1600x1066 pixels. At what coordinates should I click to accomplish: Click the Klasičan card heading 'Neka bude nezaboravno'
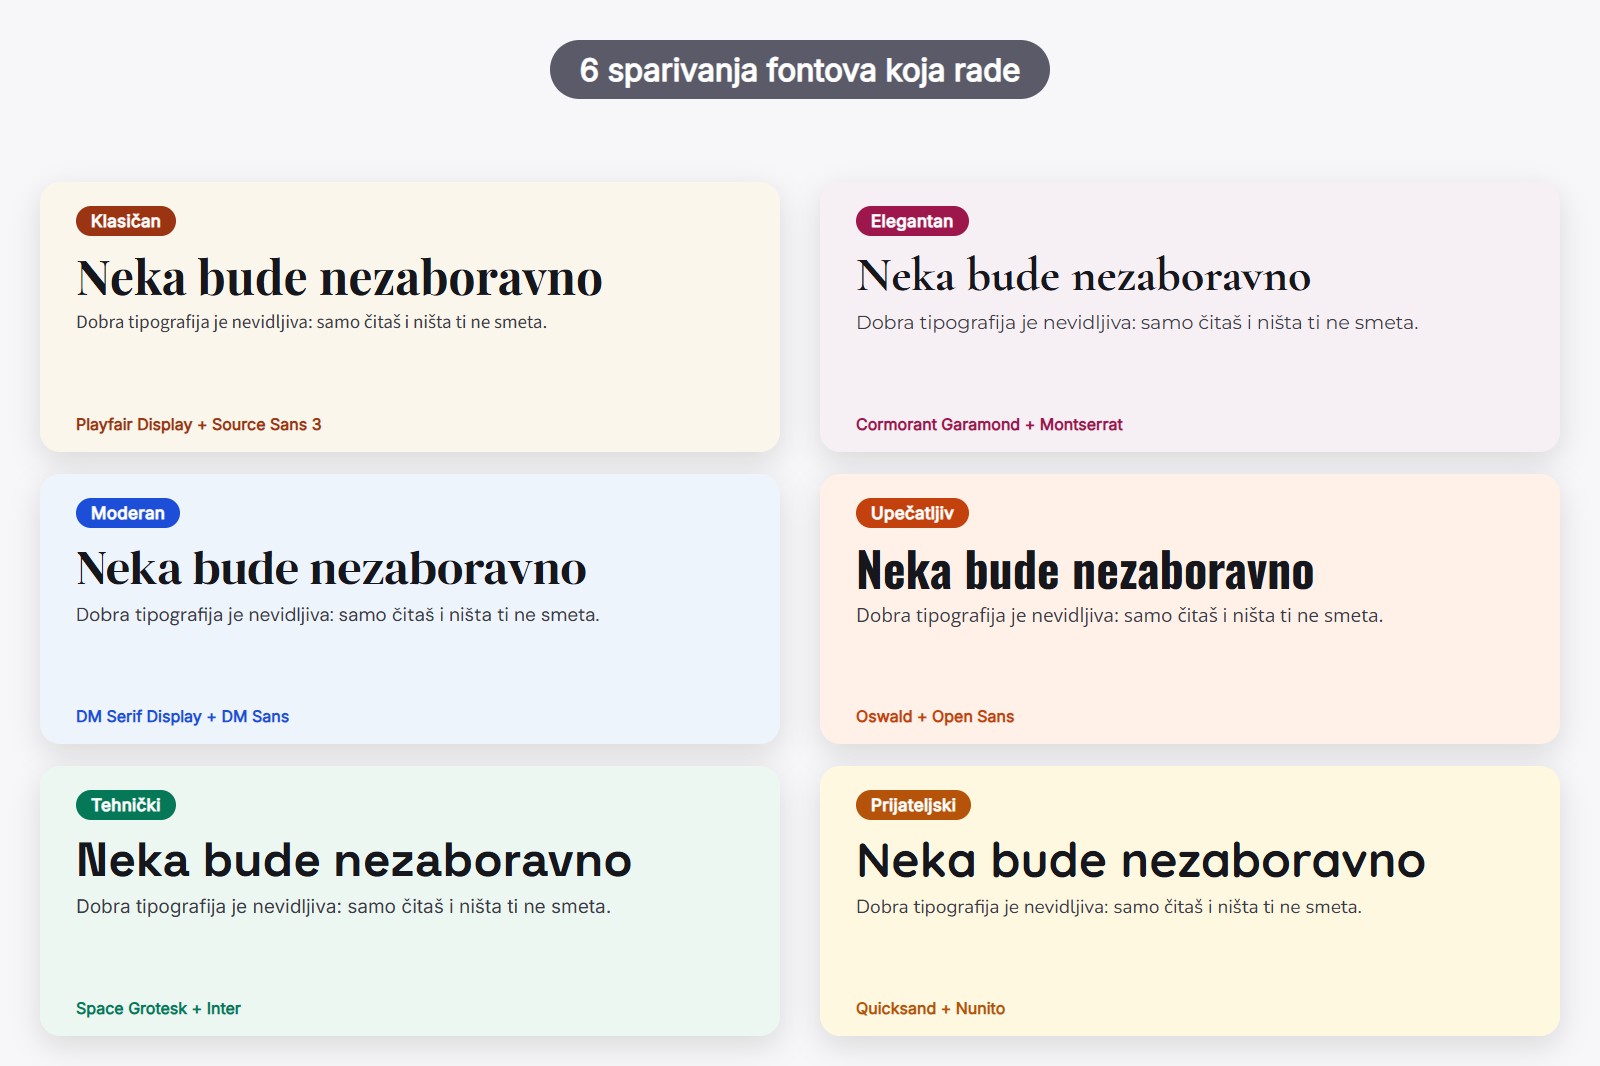(340, 278)
